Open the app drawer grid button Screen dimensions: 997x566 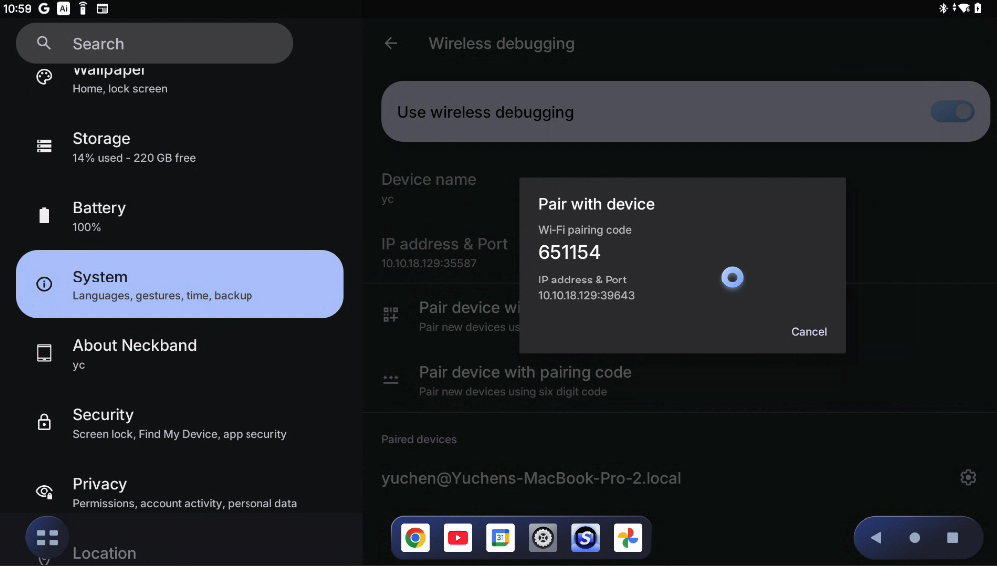[x=47, y=537]
